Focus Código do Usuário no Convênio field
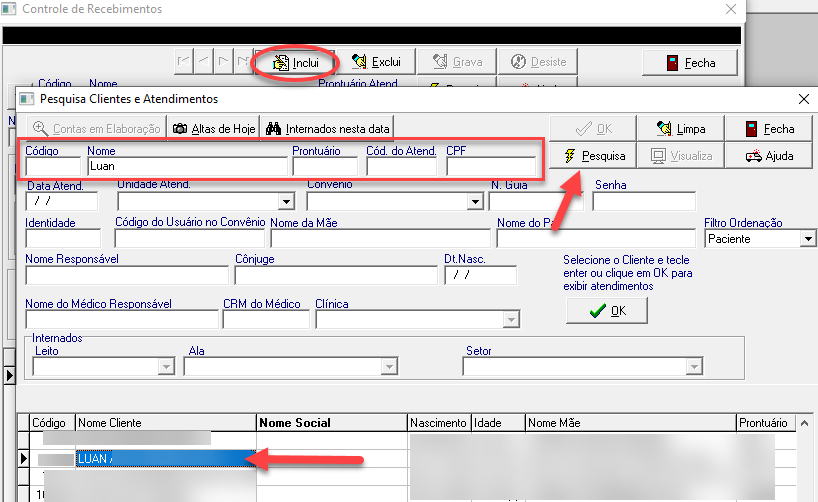This screenshot has height=502, width=818. coord(189,238)
